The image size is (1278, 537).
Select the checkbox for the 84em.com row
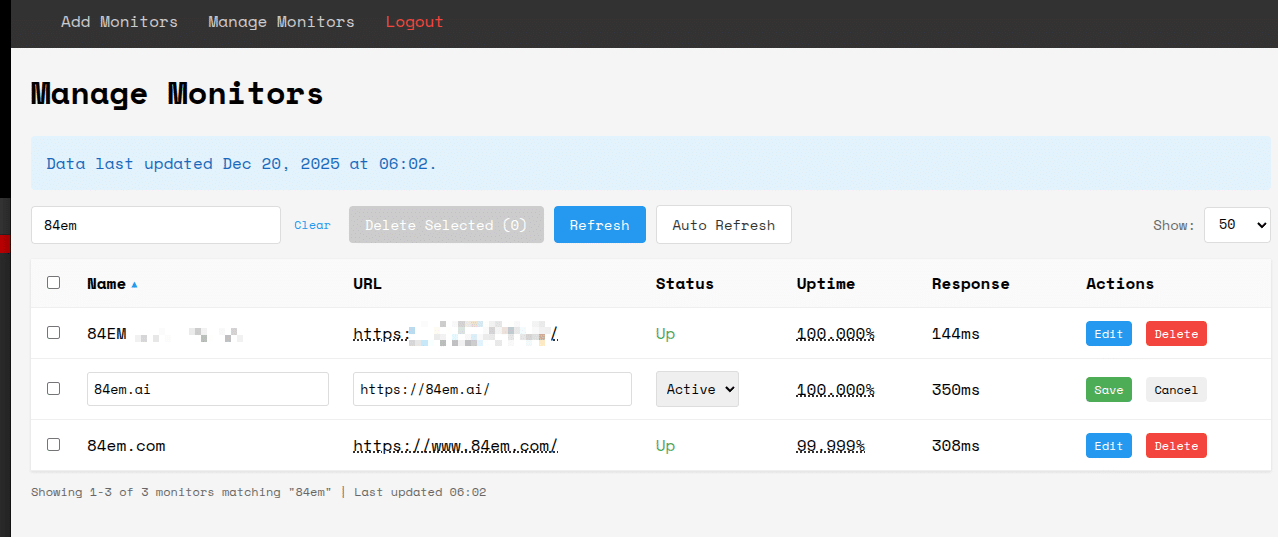point(54,445)
